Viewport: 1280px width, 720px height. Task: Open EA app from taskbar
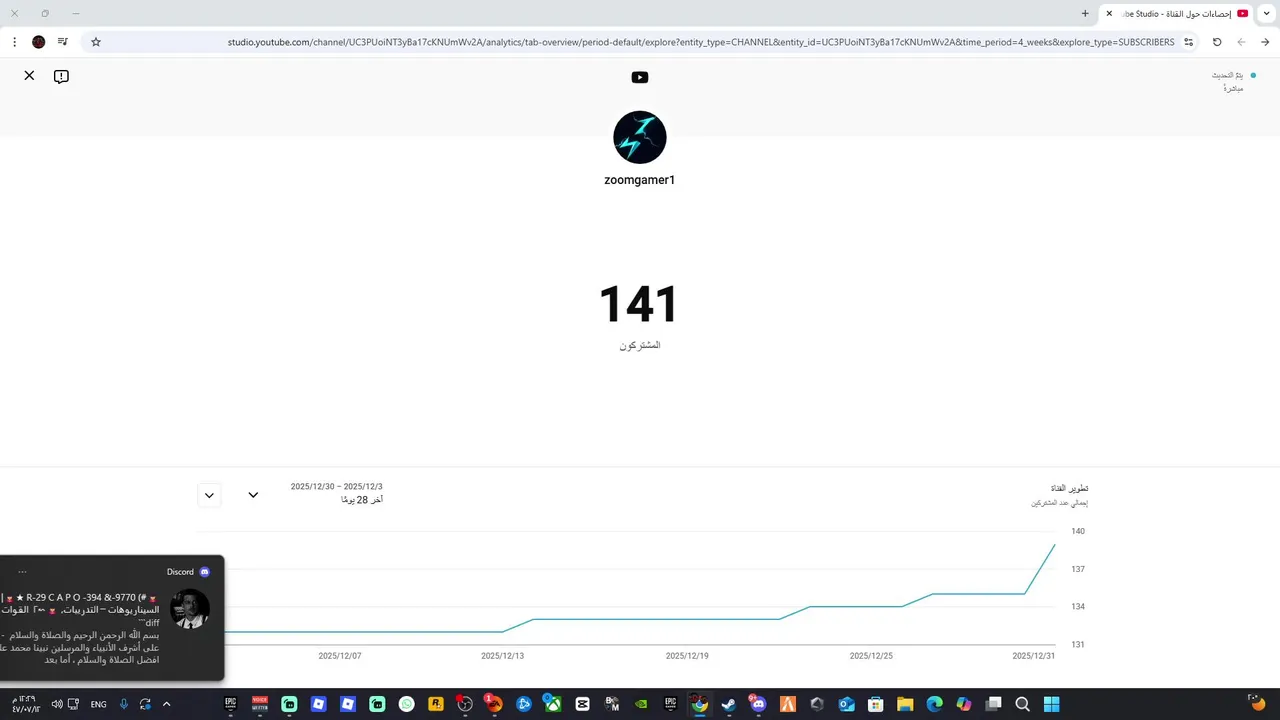[494, 704]
